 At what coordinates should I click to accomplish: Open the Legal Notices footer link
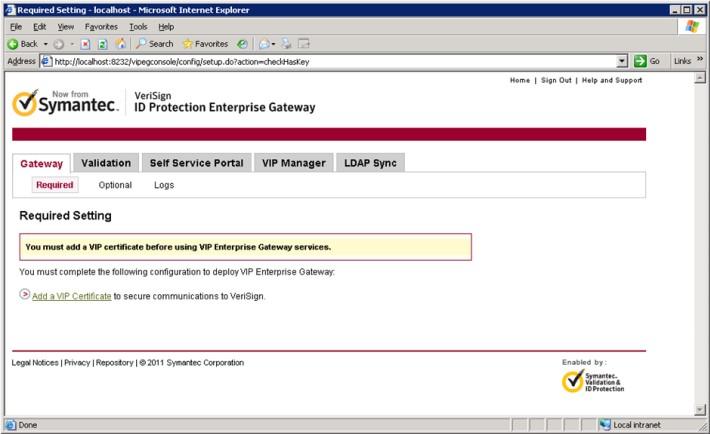tap(35, 362)
